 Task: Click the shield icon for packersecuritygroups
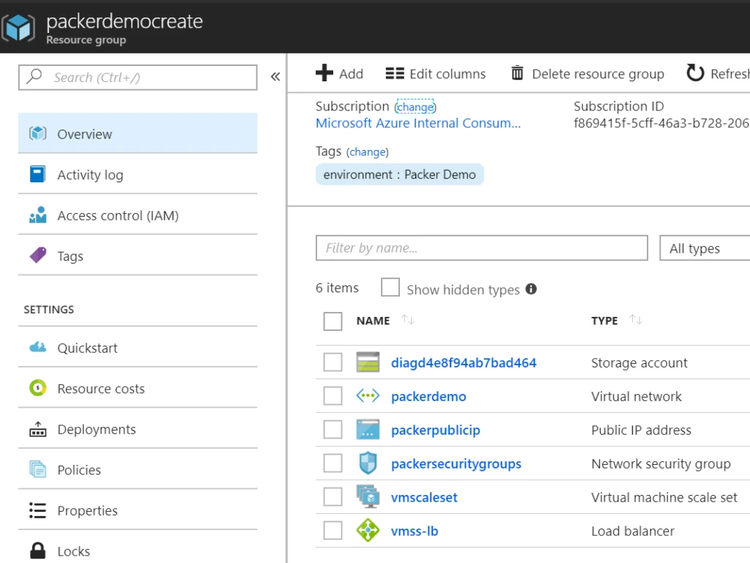pyautogui.click(x=368, y=463)
